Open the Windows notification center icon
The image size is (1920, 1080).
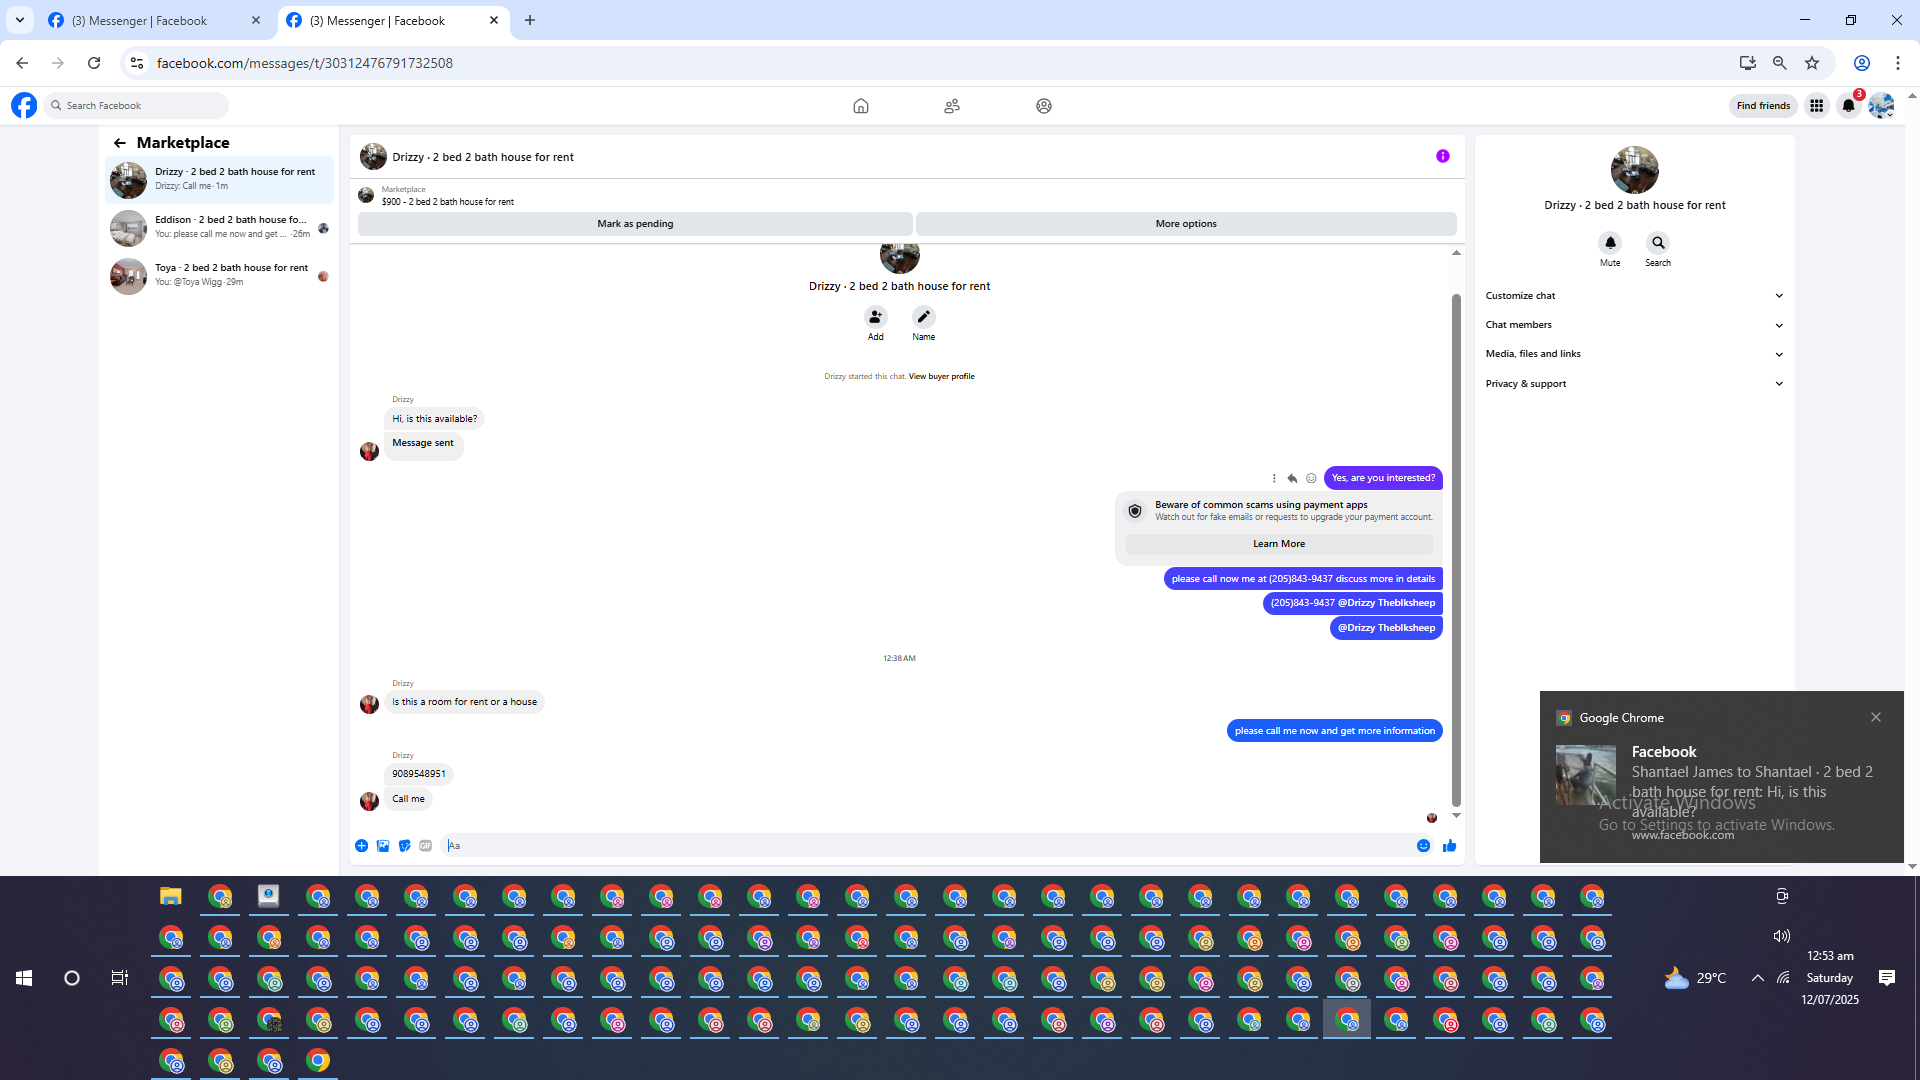[1887, 978]
